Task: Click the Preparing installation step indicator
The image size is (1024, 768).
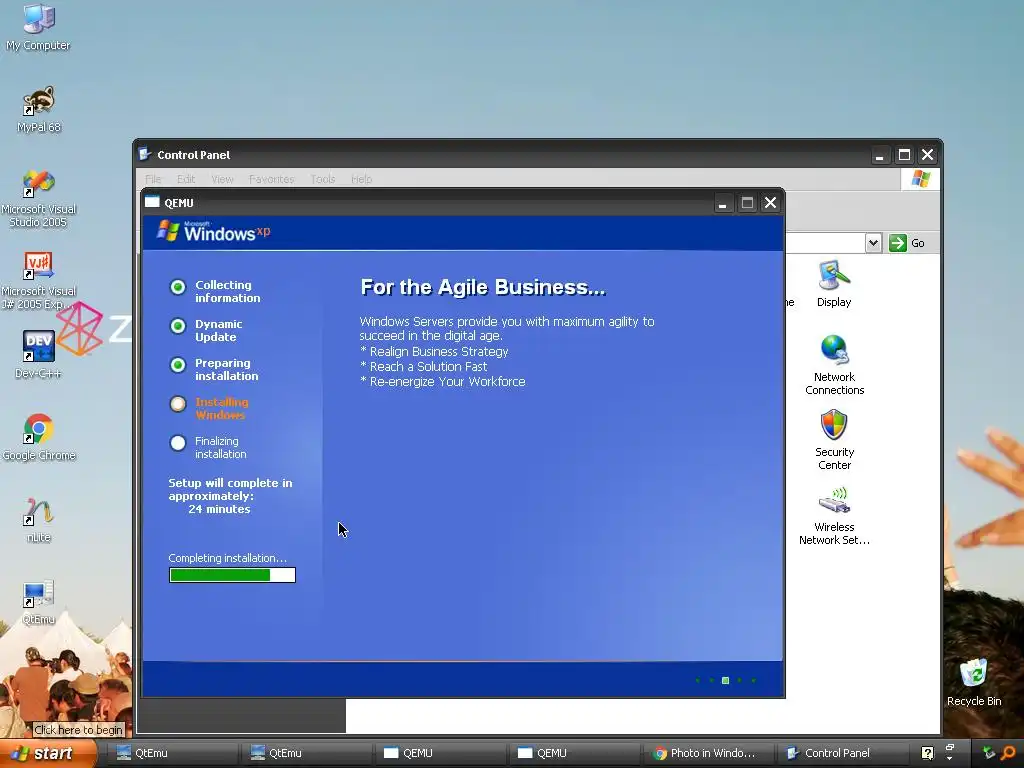Action: tap(178, 365)
